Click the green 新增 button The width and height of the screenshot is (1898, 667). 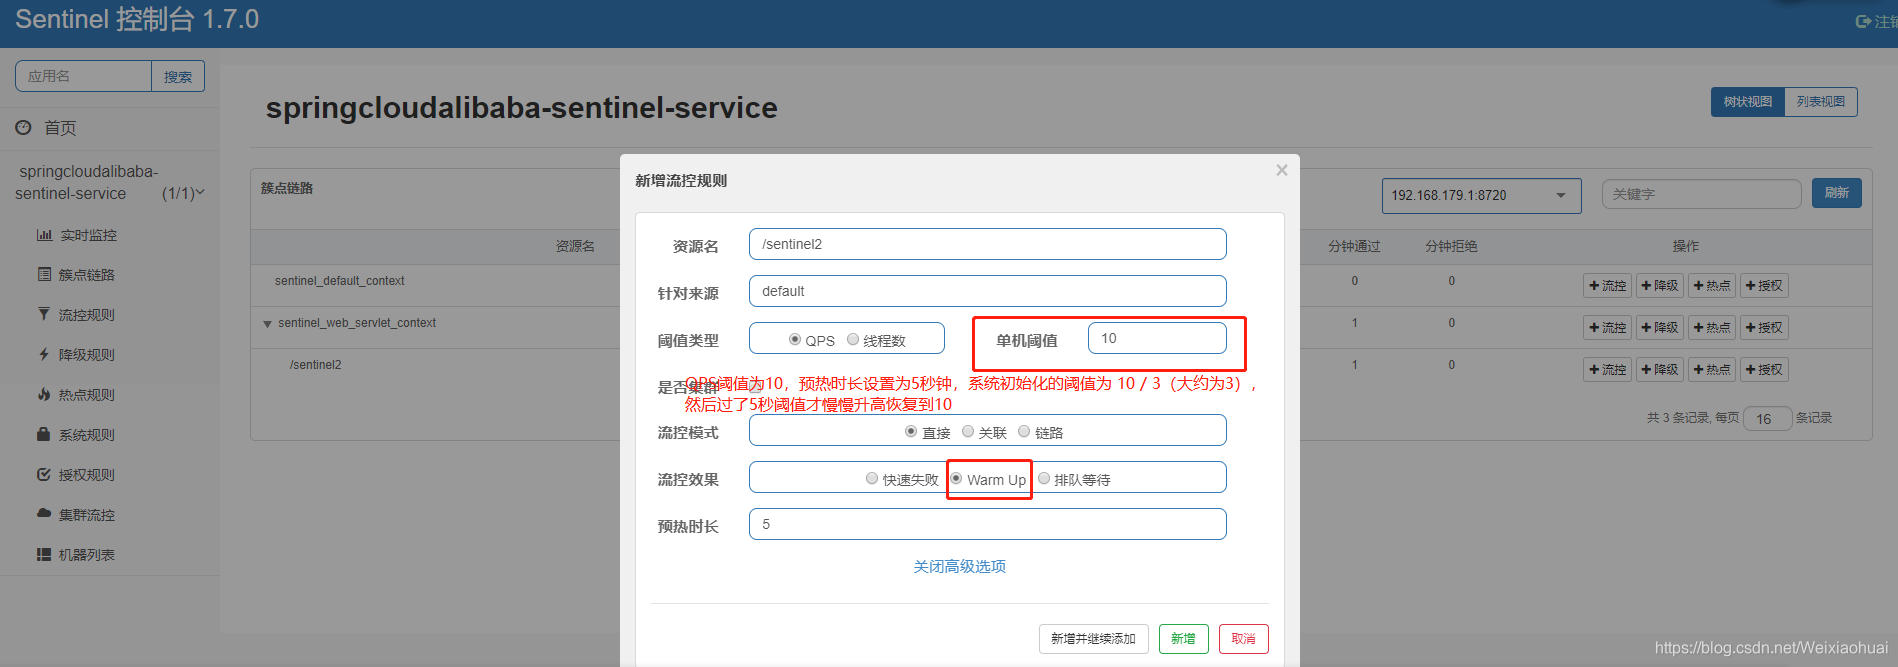1183,639
